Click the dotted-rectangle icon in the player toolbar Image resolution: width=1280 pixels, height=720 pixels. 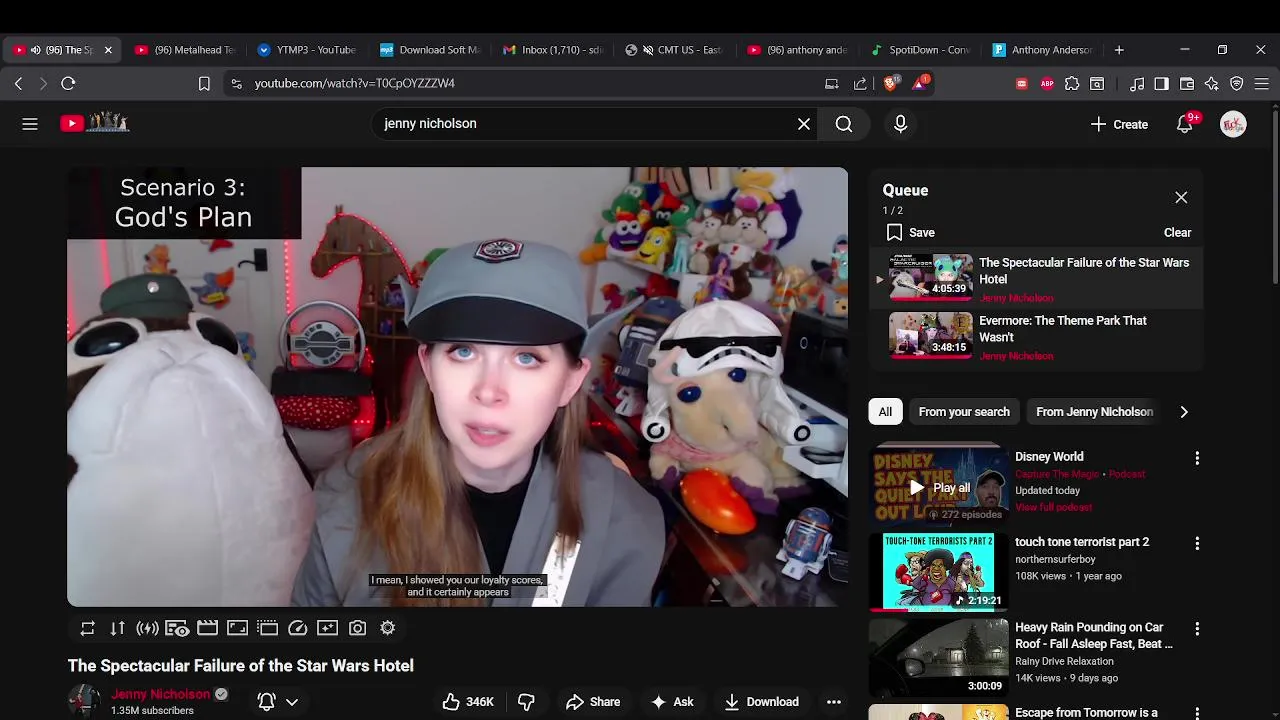pos(267,628)
